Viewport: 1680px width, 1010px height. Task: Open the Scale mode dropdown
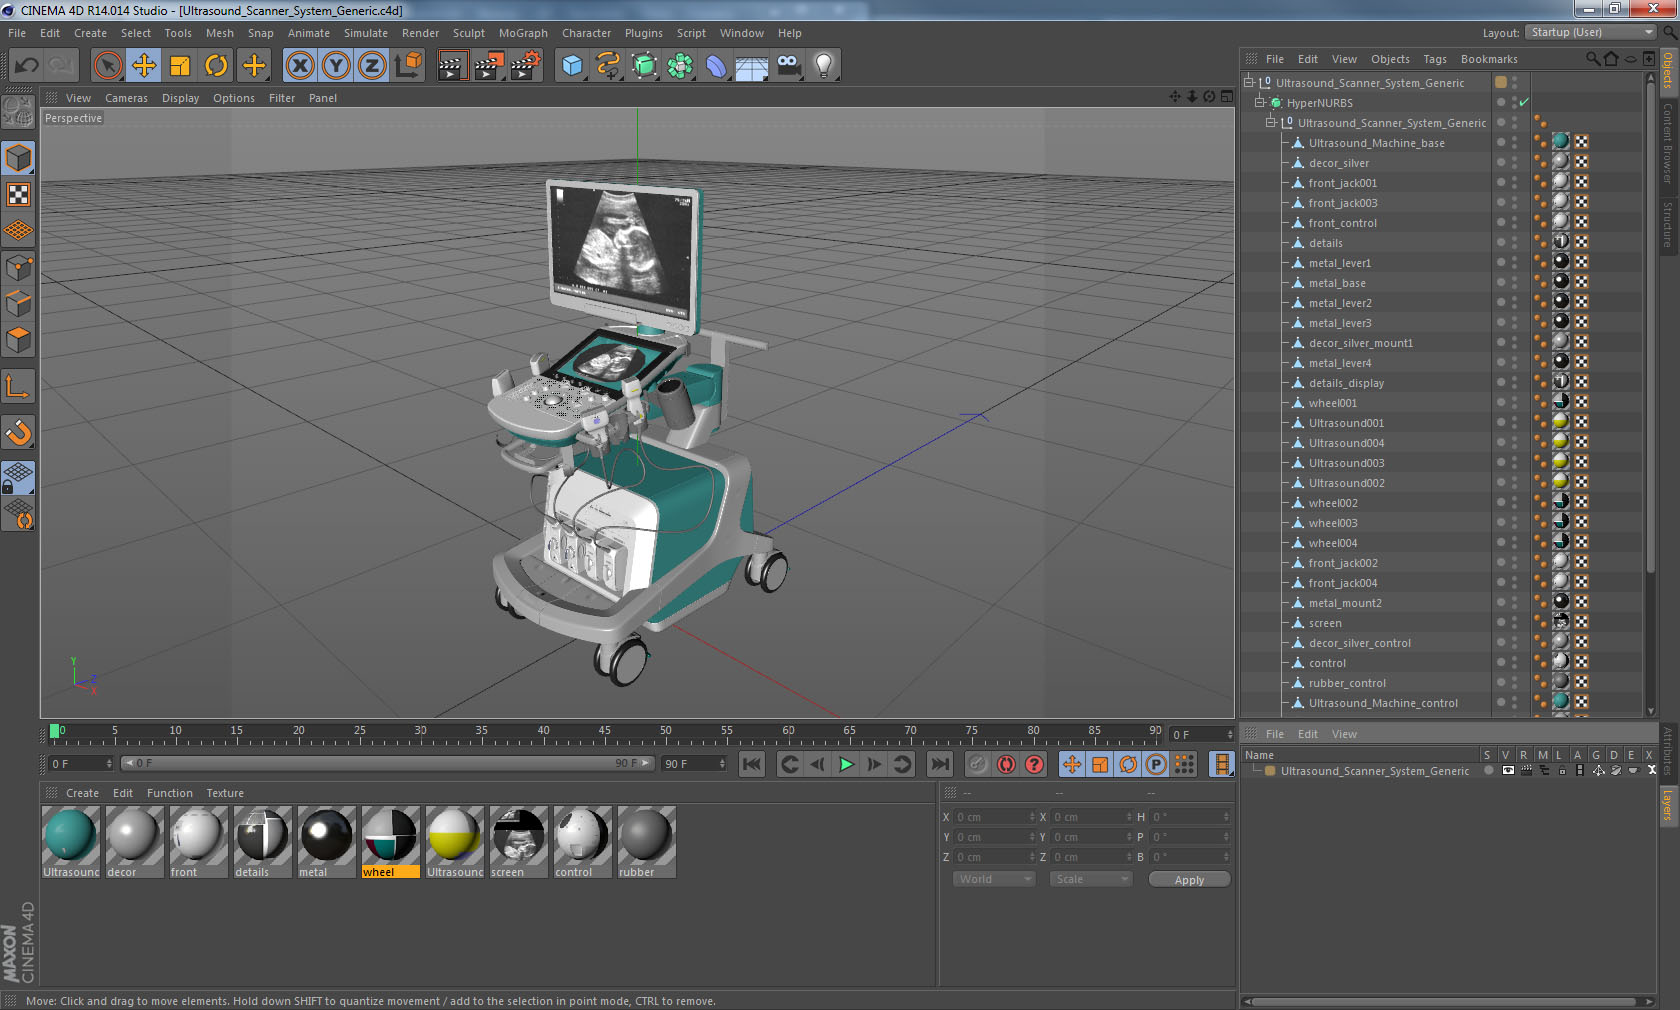[1091, 879]
